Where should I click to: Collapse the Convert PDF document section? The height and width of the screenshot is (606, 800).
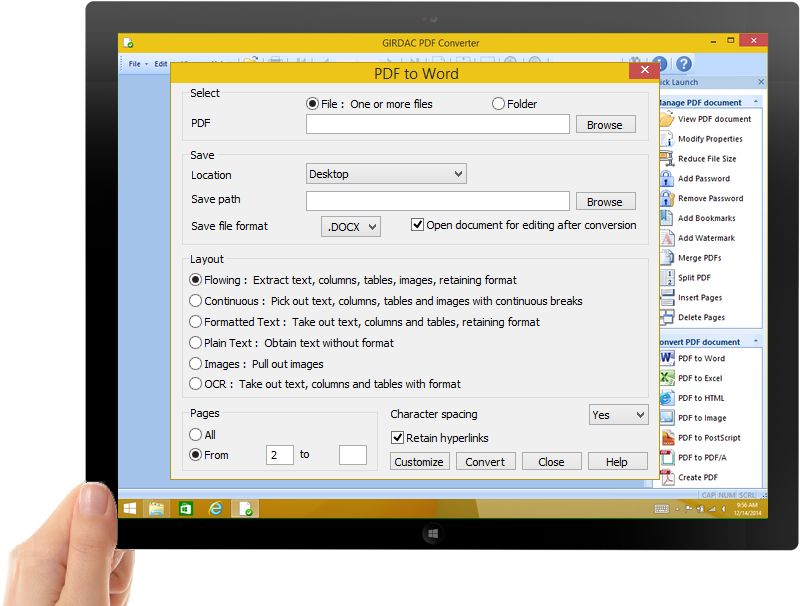point(756,341)
